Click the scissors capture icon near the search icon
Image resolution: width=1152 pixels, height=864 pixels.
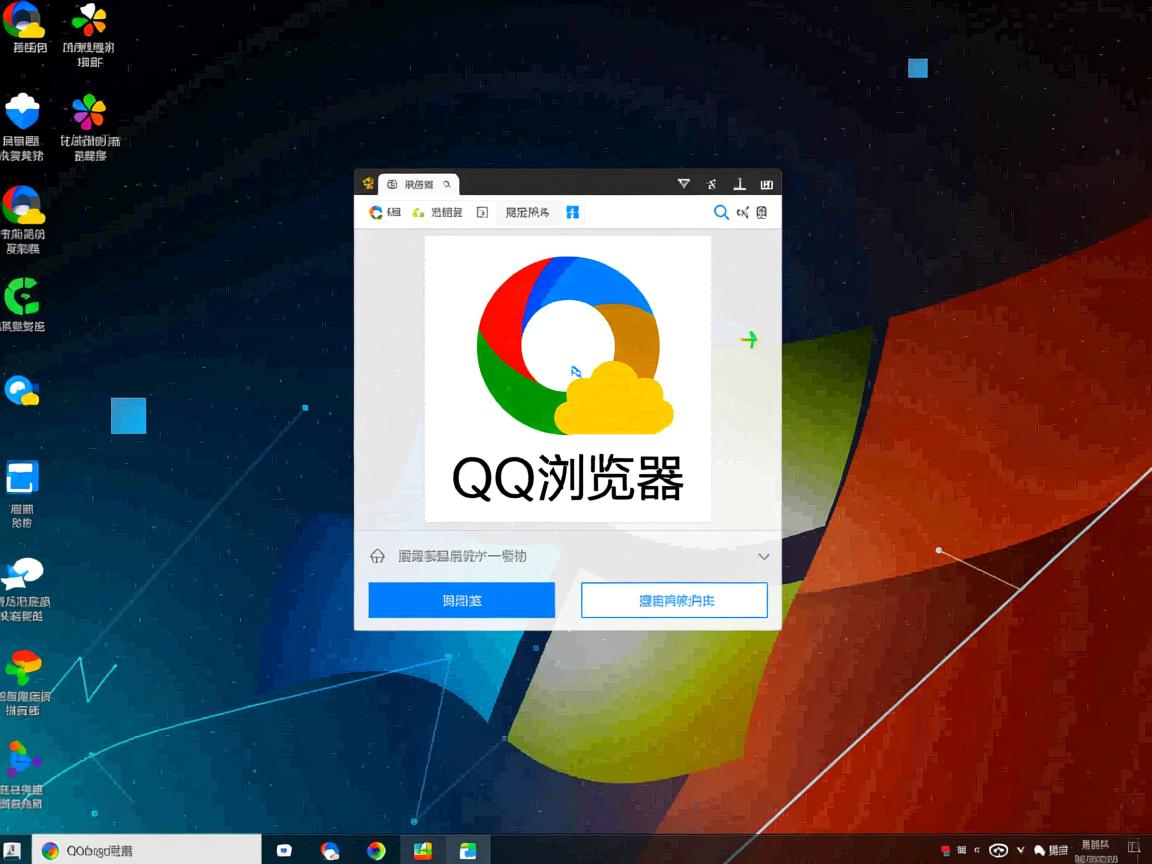coord(743,212)
